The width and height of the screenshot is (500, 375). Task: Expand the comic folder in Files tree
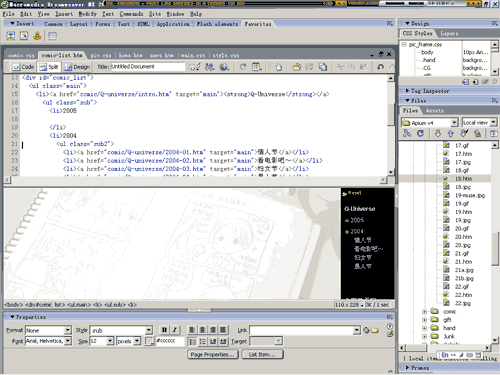click(x=424, y=312)
